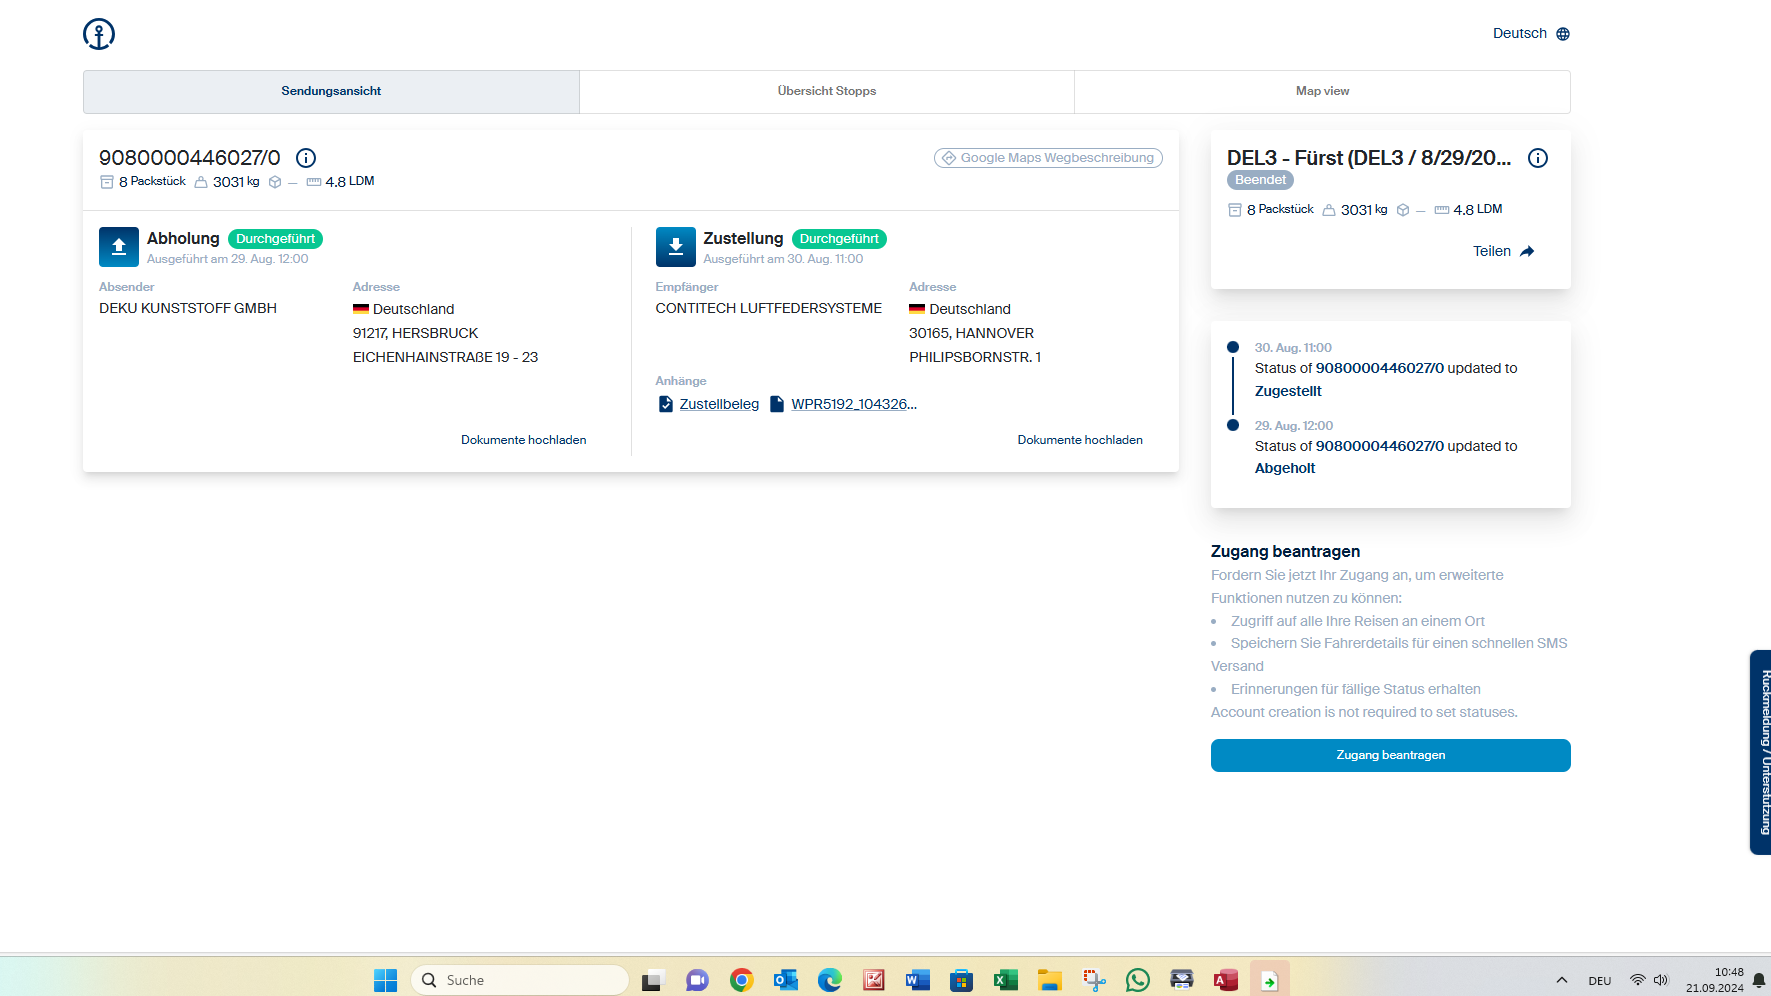Open Microsoft Edge from the taskbar
1771x996 pixels.
(830, 980)
